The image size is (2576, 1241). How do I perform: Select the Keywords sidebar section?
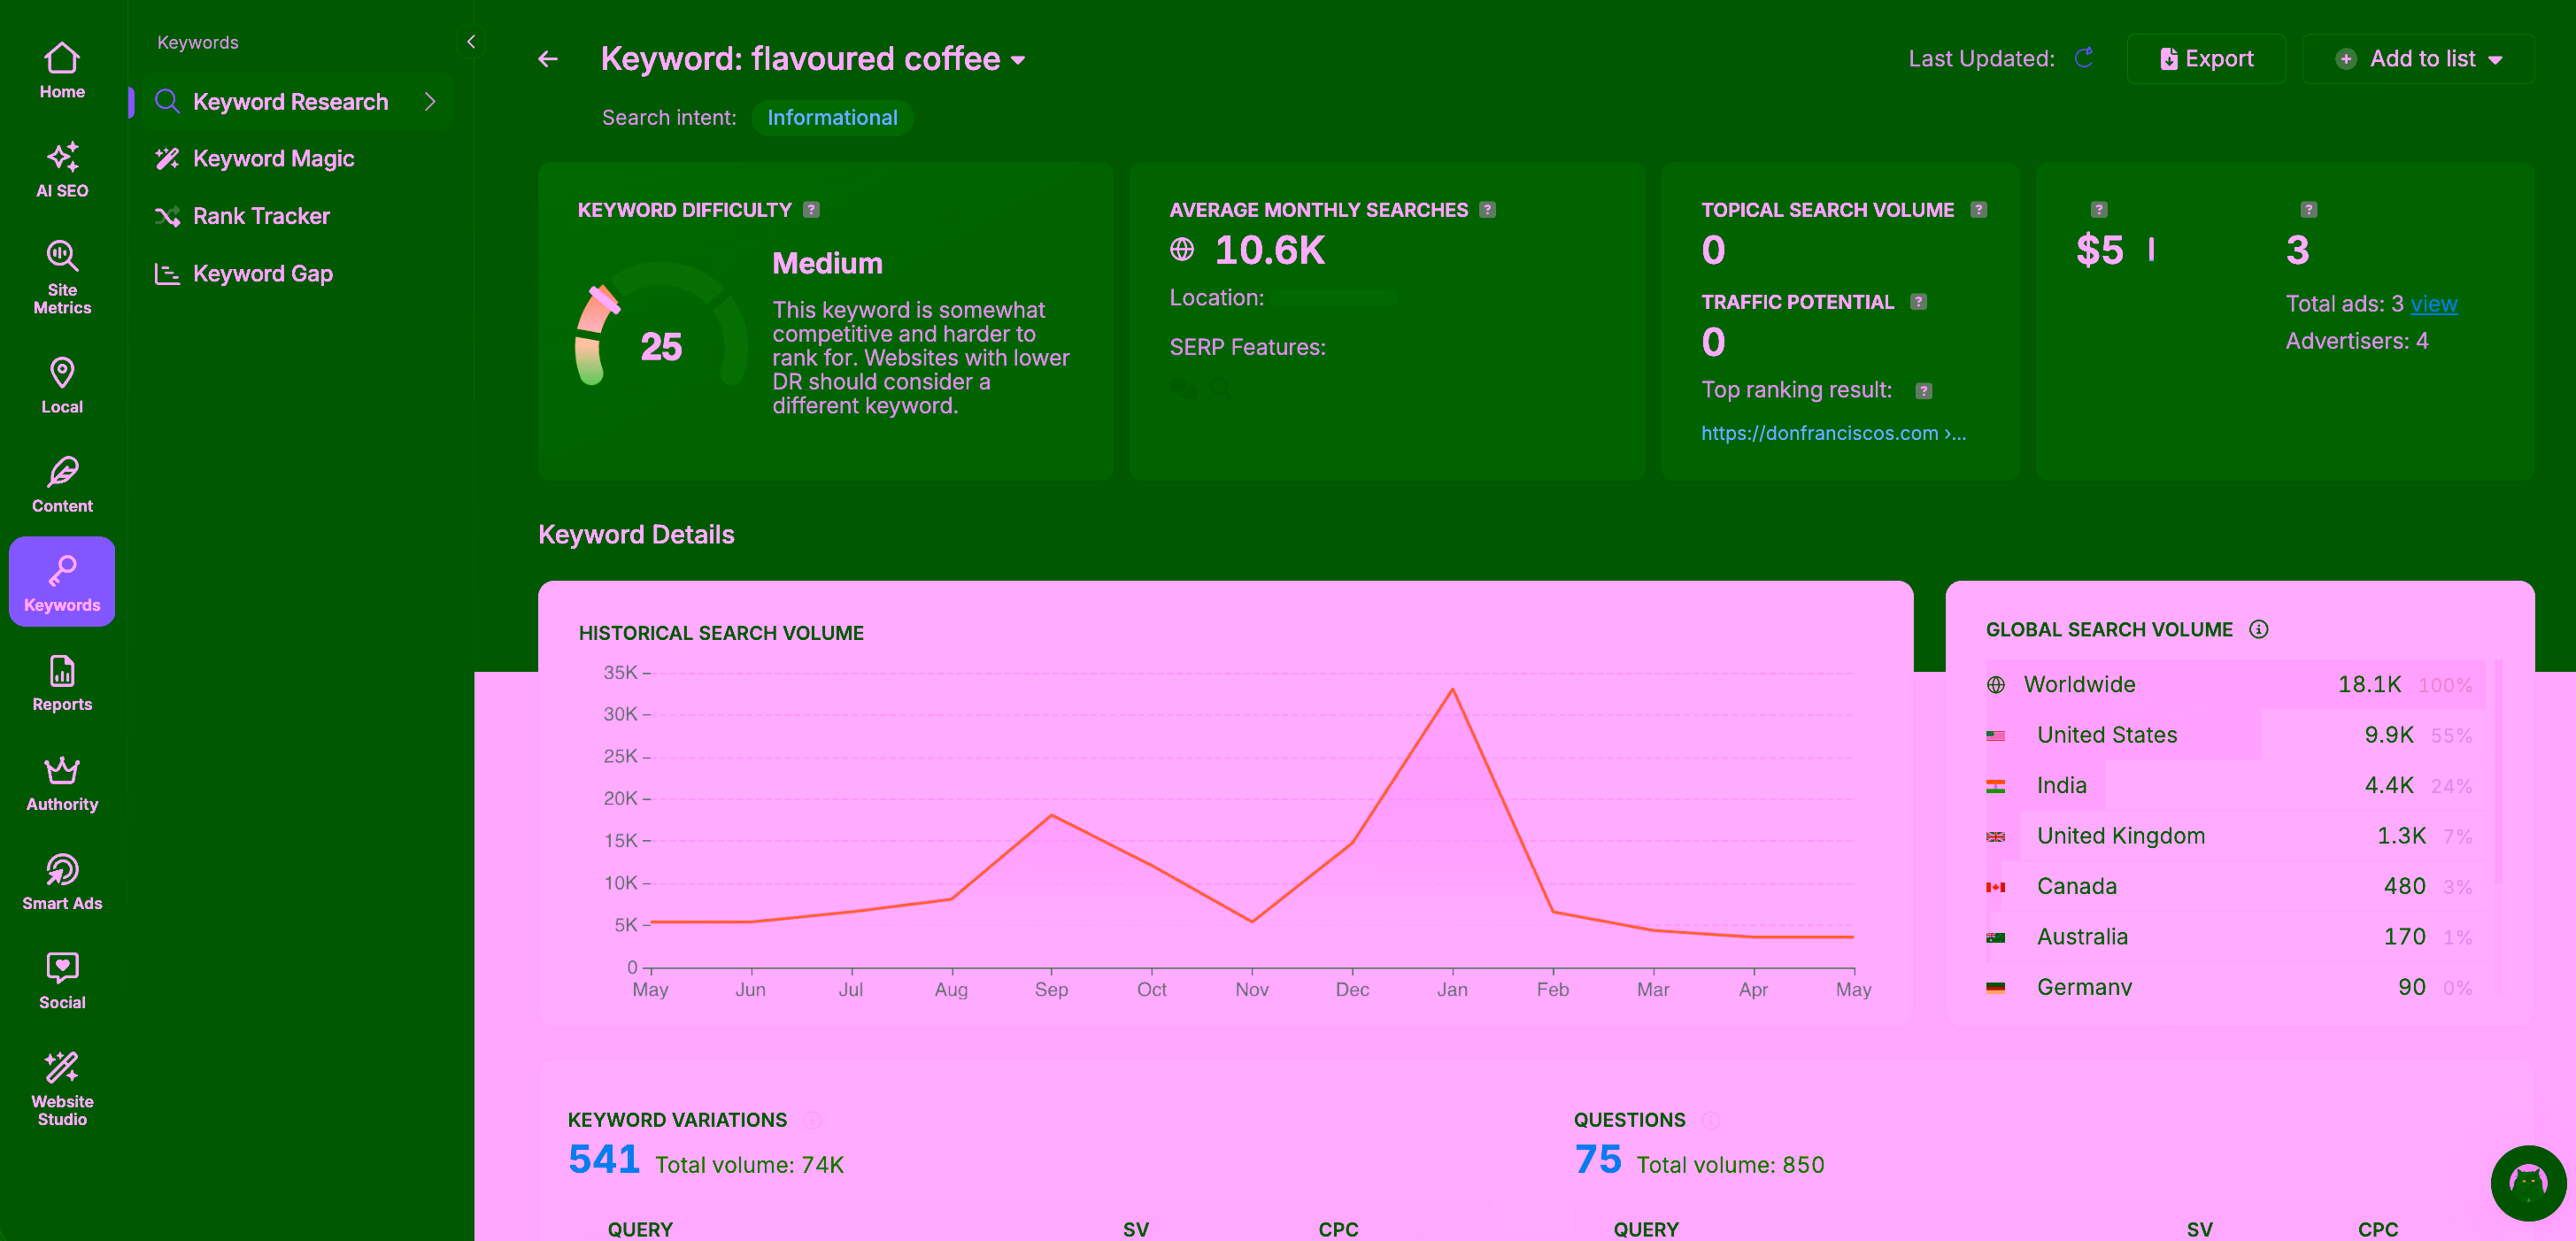point(62,582)
